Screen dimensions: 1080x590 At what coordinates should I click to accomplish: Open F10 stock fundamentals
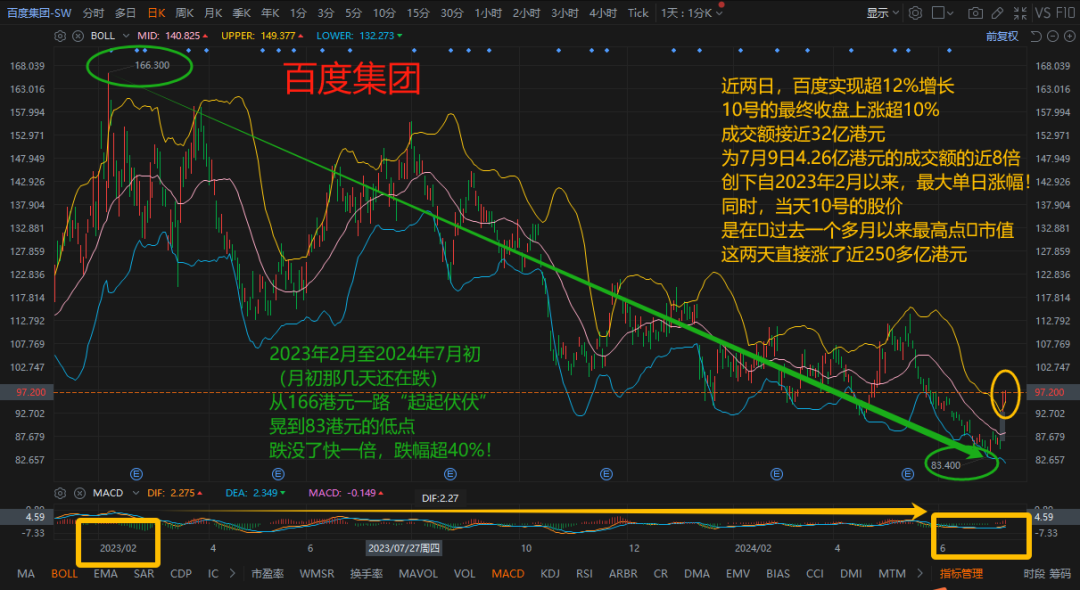coord(1065,12)
